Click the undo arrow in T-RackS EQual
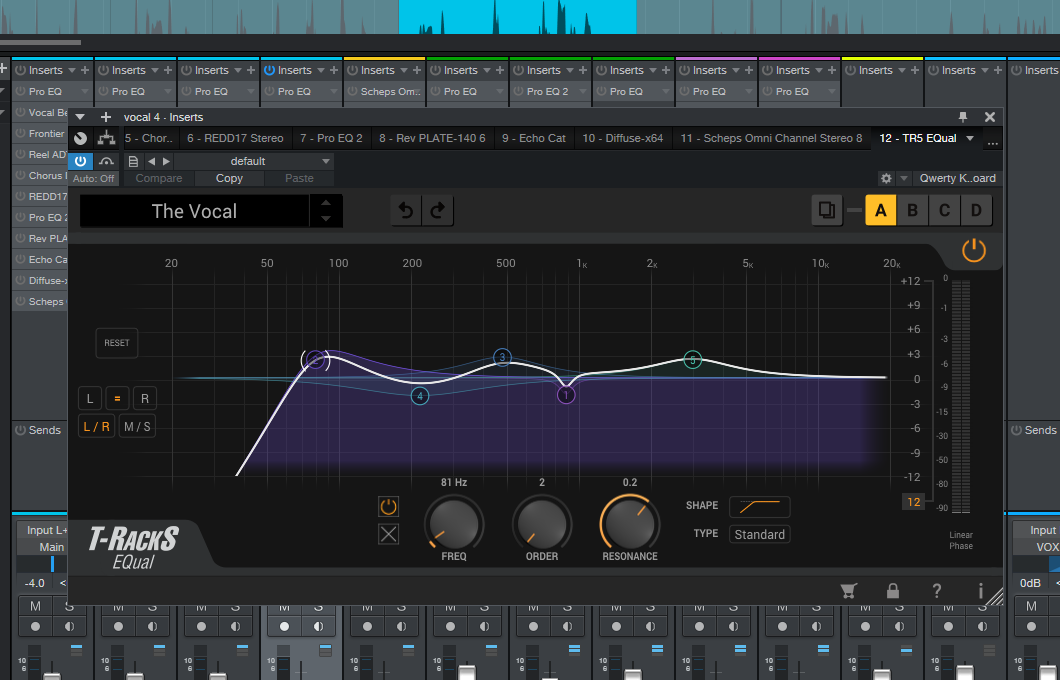The height and width of the screenshot is (680, 1060). (x=406, y=210)
